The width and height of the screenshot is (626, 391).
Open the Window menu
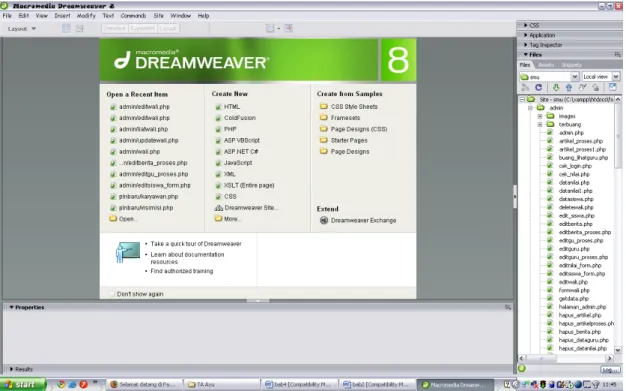click(180, 16)
